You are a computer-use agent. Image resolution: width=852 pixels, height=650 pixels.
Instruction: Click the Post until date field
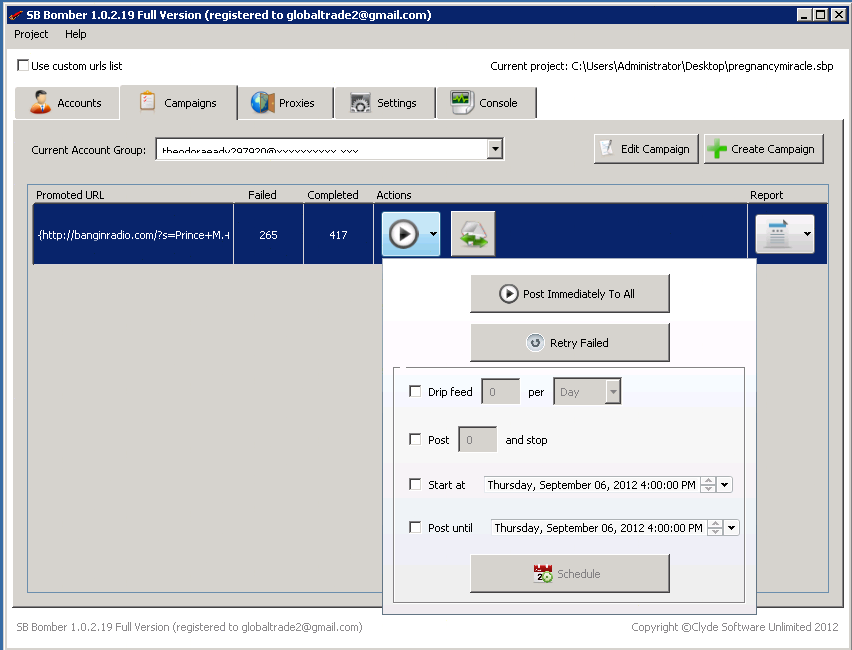pos(599,527)
